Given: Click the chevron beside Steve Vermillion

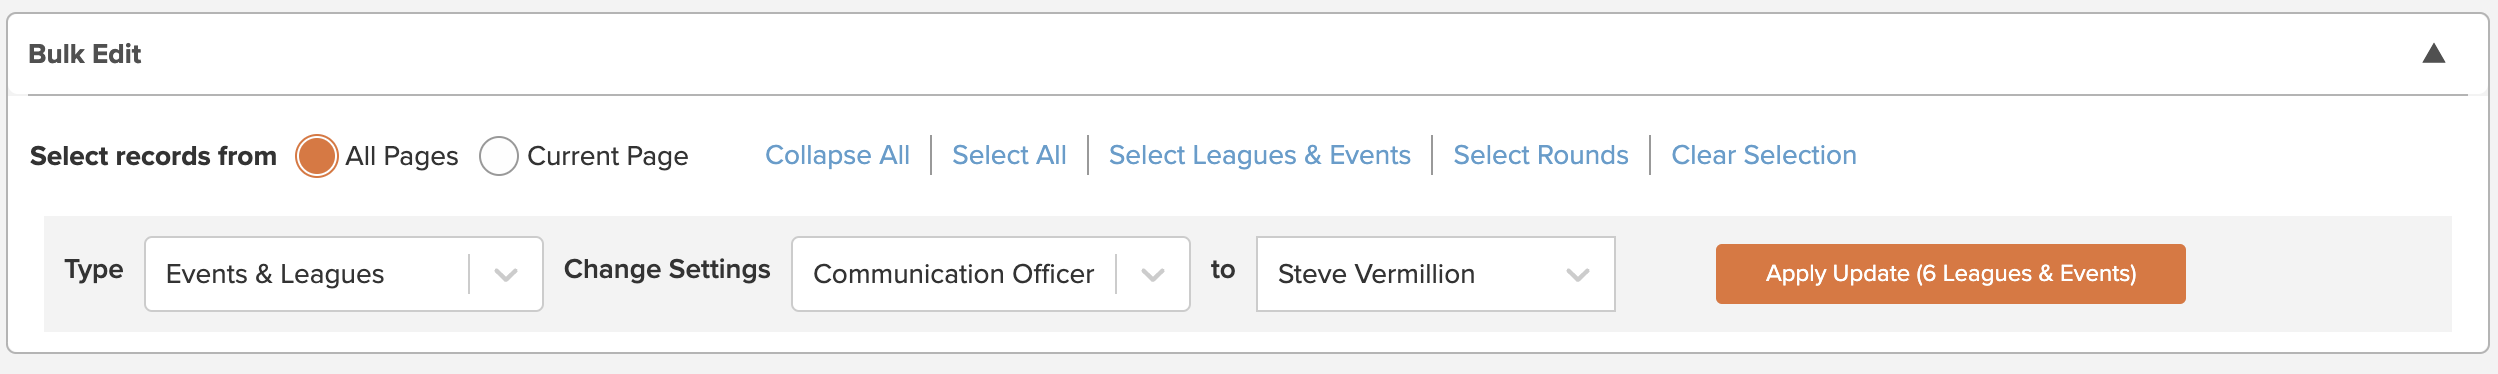Looking at the screenshot, I should [x=1578, y=274].
